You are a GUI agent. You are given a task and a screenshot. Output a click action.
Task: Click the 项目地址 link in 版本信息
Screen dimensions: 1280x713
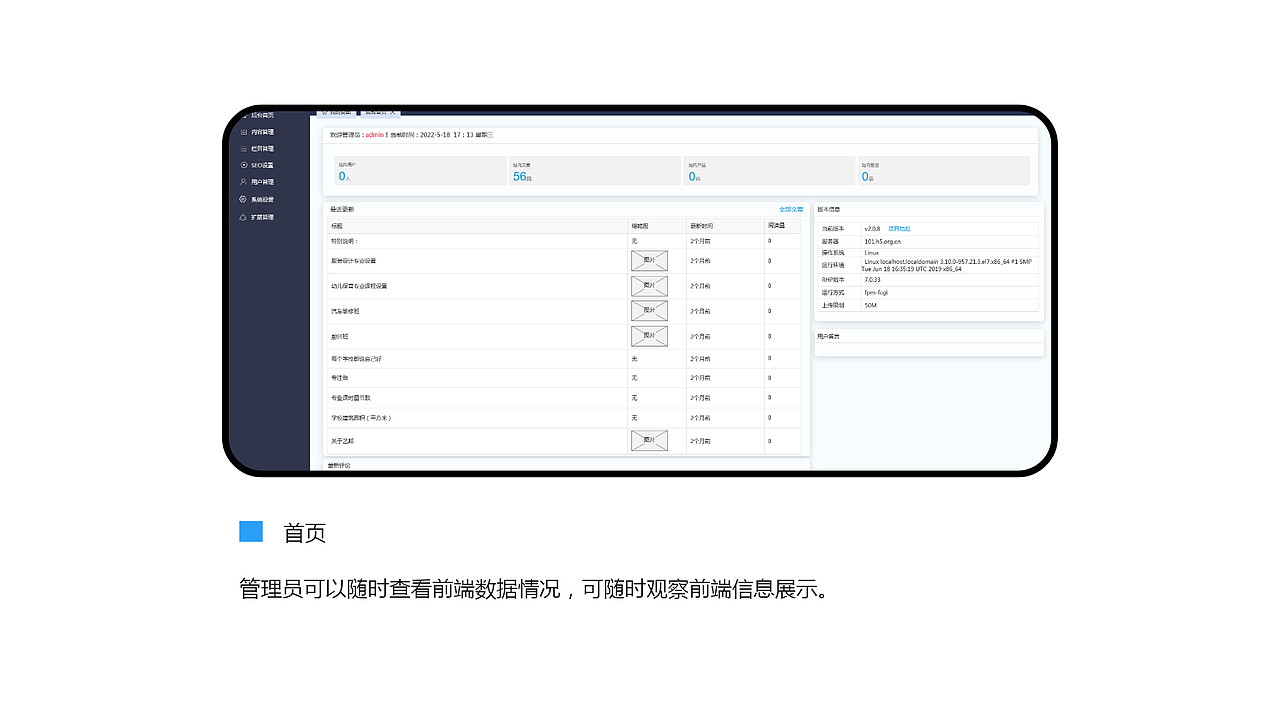point(898,228)
